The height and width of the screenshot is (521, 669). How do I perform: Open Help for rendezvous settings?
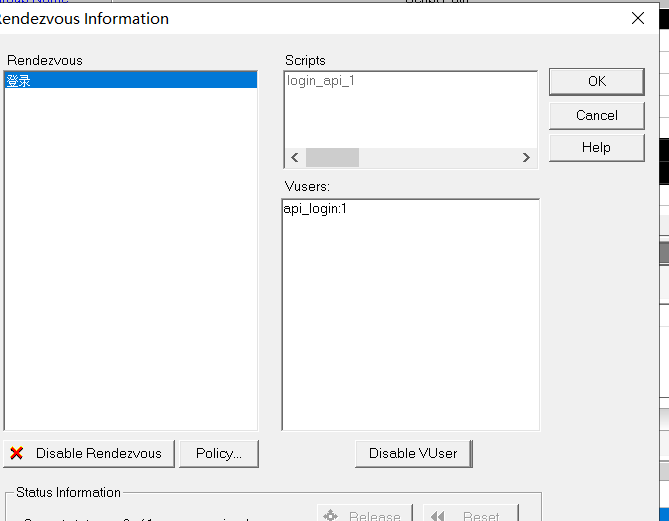pos(596,147)
